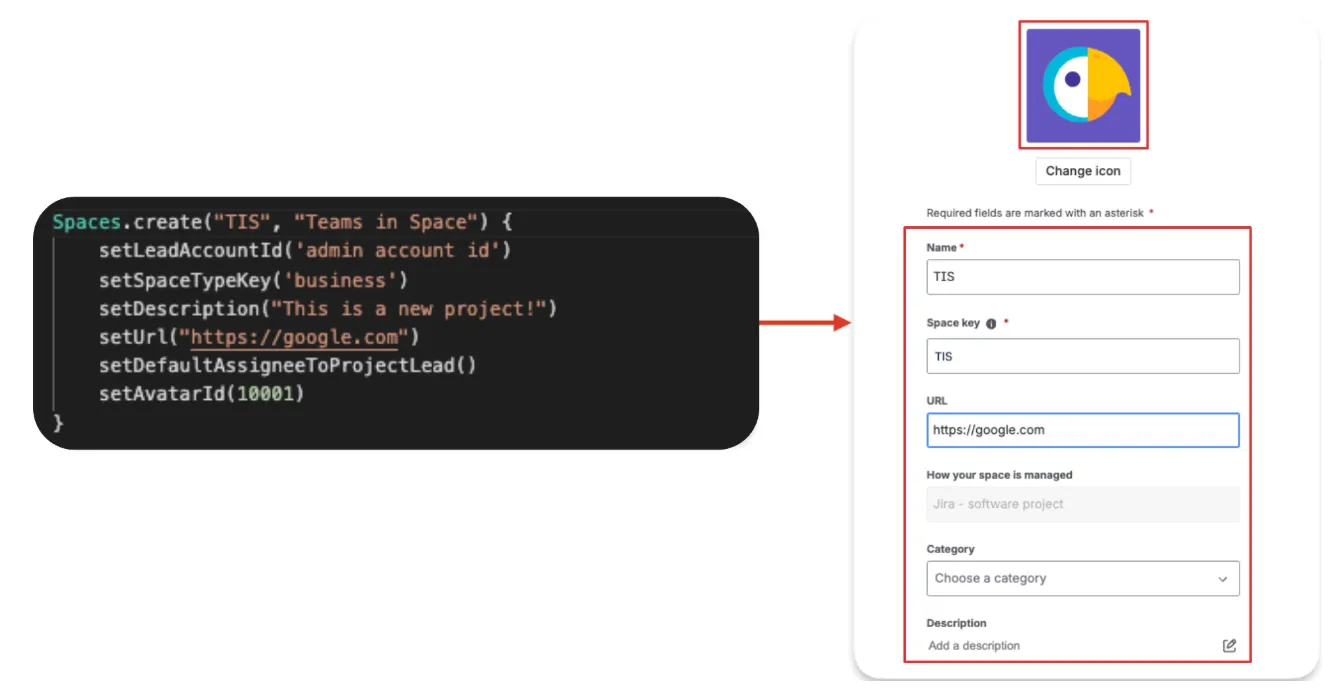The width and height of the screenshot is (1331, 690).
Task: Click the Description field label
Action: (x=956, y=623)
